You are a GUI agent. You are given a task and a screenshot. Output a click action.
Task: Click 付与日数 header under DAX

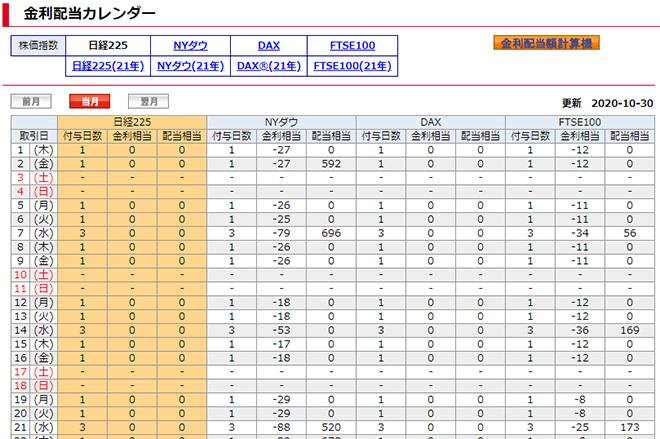(x=381, y=136)
